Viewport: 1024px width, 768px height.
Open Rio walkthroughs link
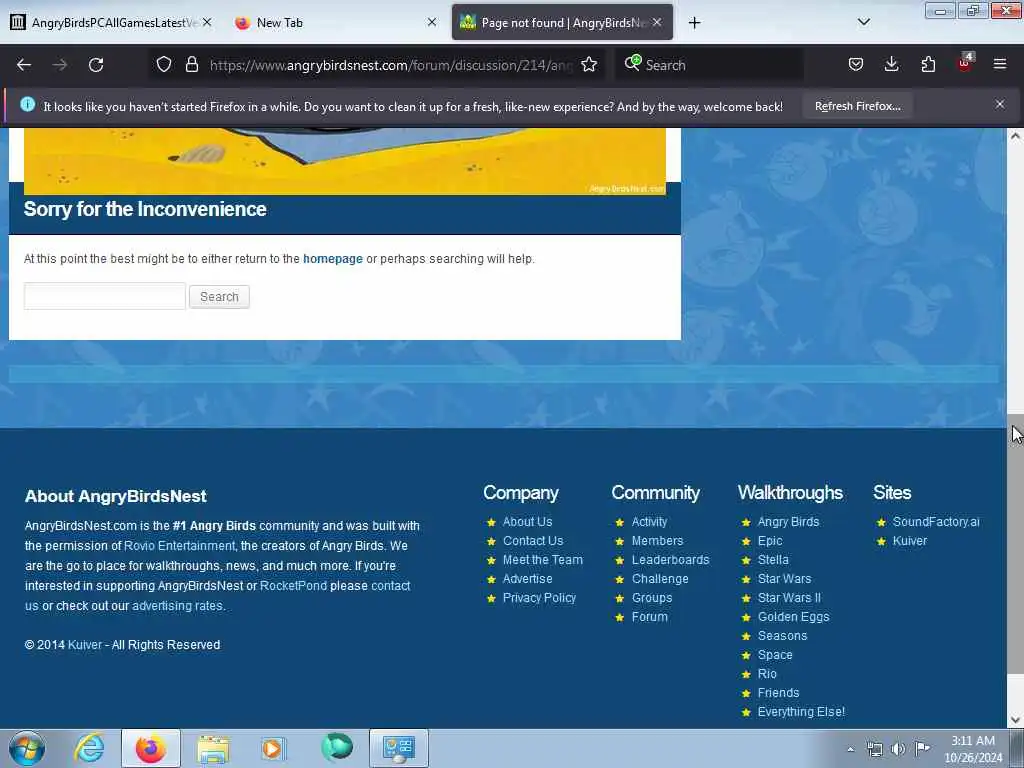[x=767, y=673]
